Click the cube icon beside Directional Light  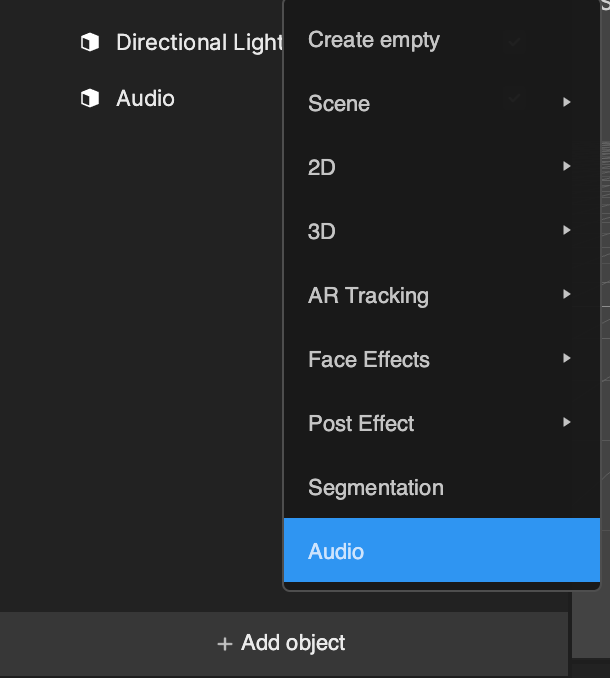[x=90, y=42]
